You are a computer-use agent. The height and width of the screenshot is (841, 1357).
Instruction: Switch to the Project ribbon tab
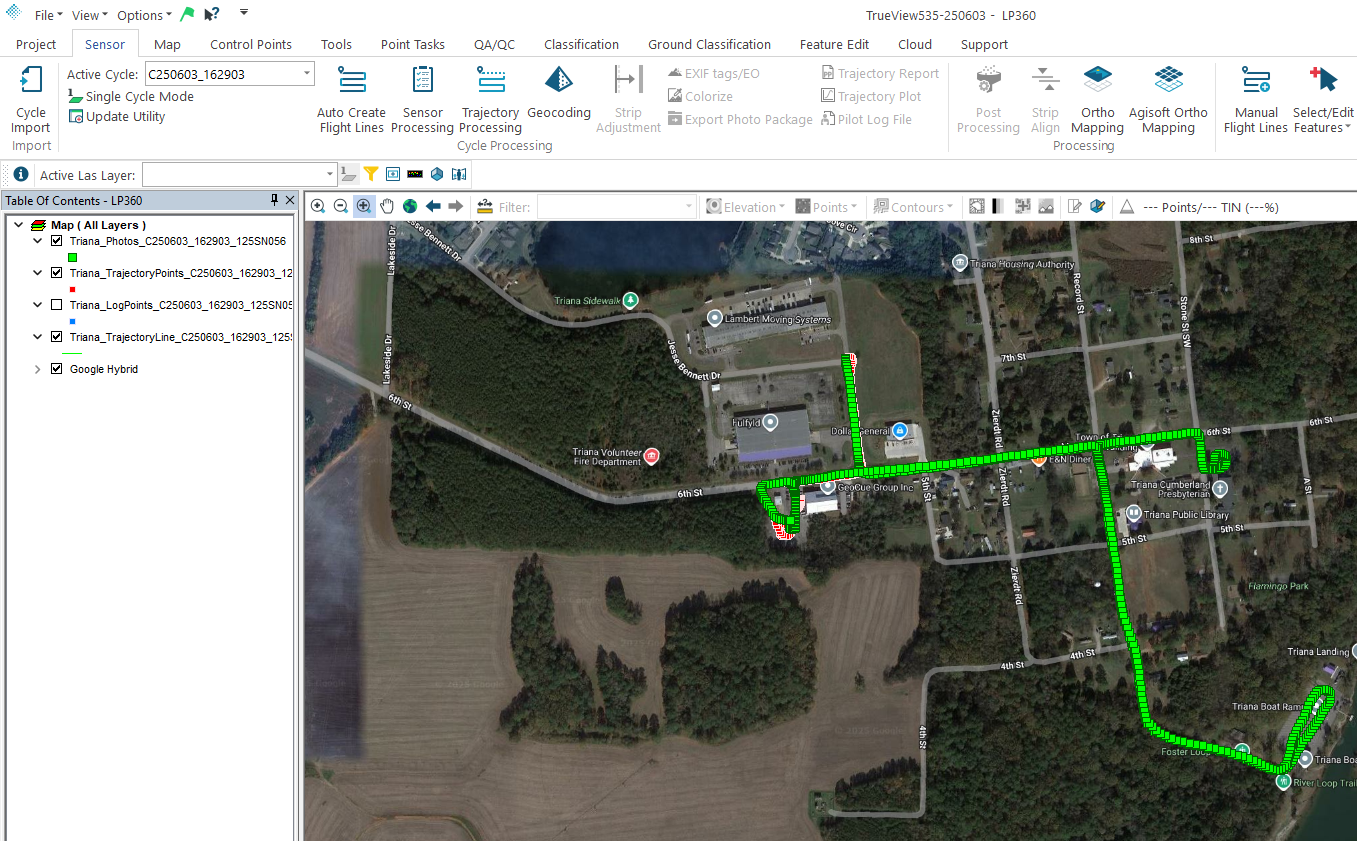point(36,44)
